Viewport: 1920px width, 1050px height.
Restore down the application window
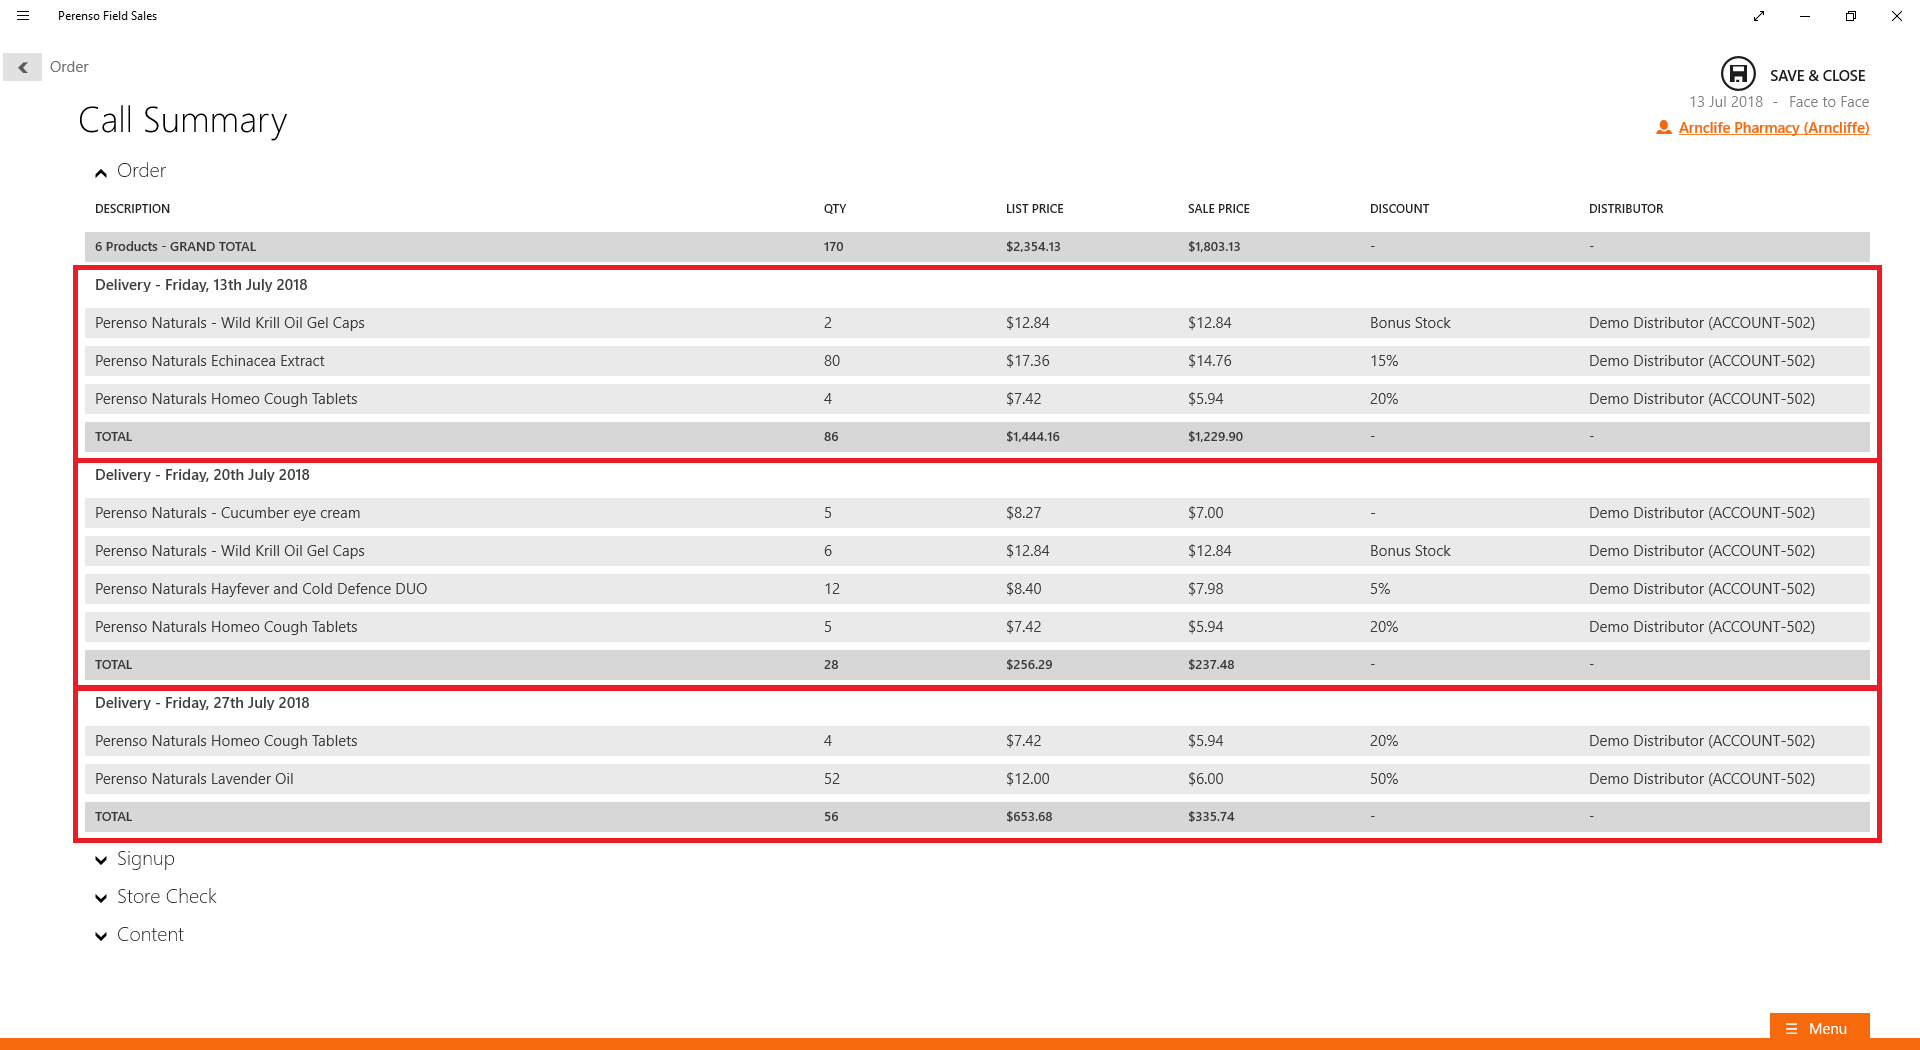click(1851, 16)
